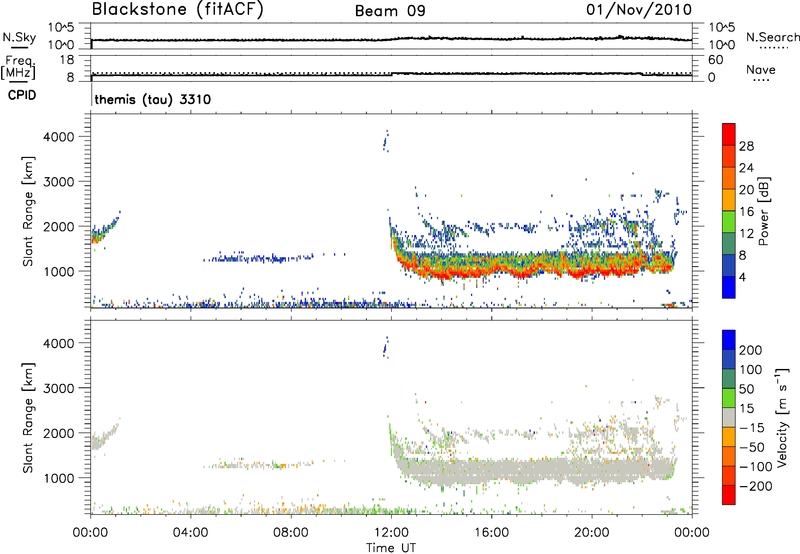Image resolution: width=800 pixels, height=554 pixels.
Task: Click the "1000" tick in velocity panel
Action: coord(59,478)
